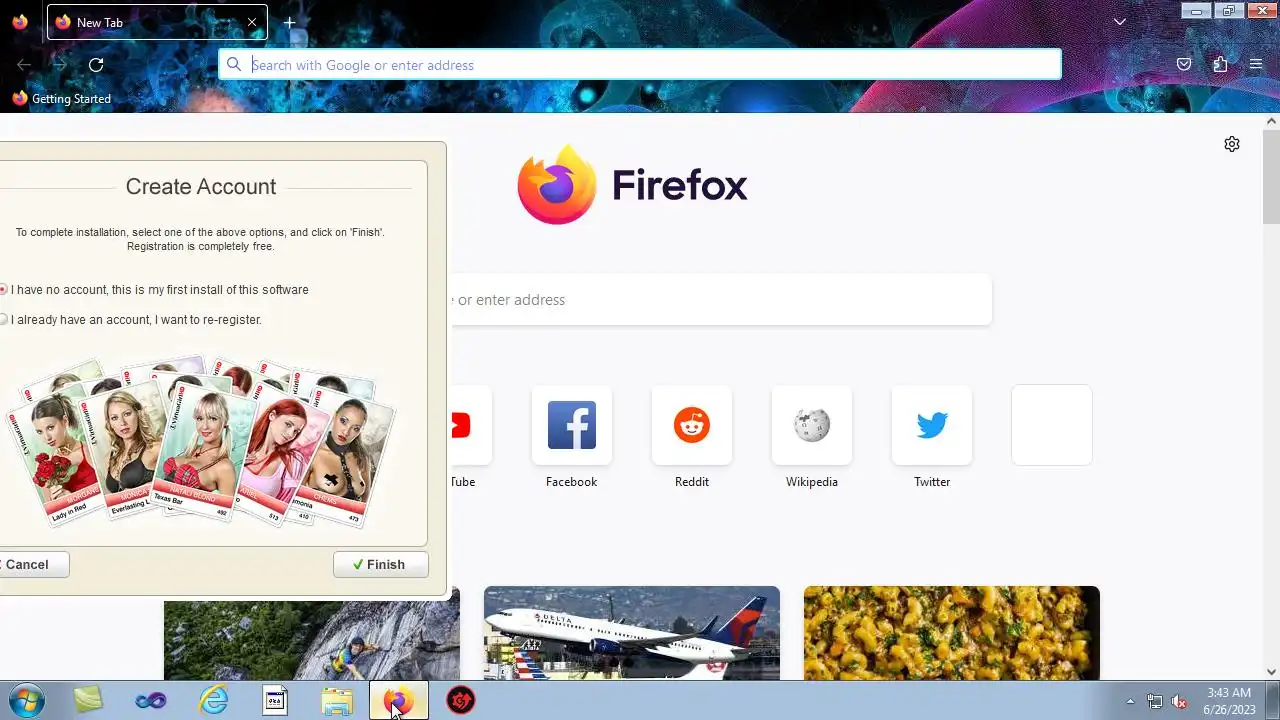Show hidden system tray icons
The image size is (1280, 720).
(x=1130, y=701)
